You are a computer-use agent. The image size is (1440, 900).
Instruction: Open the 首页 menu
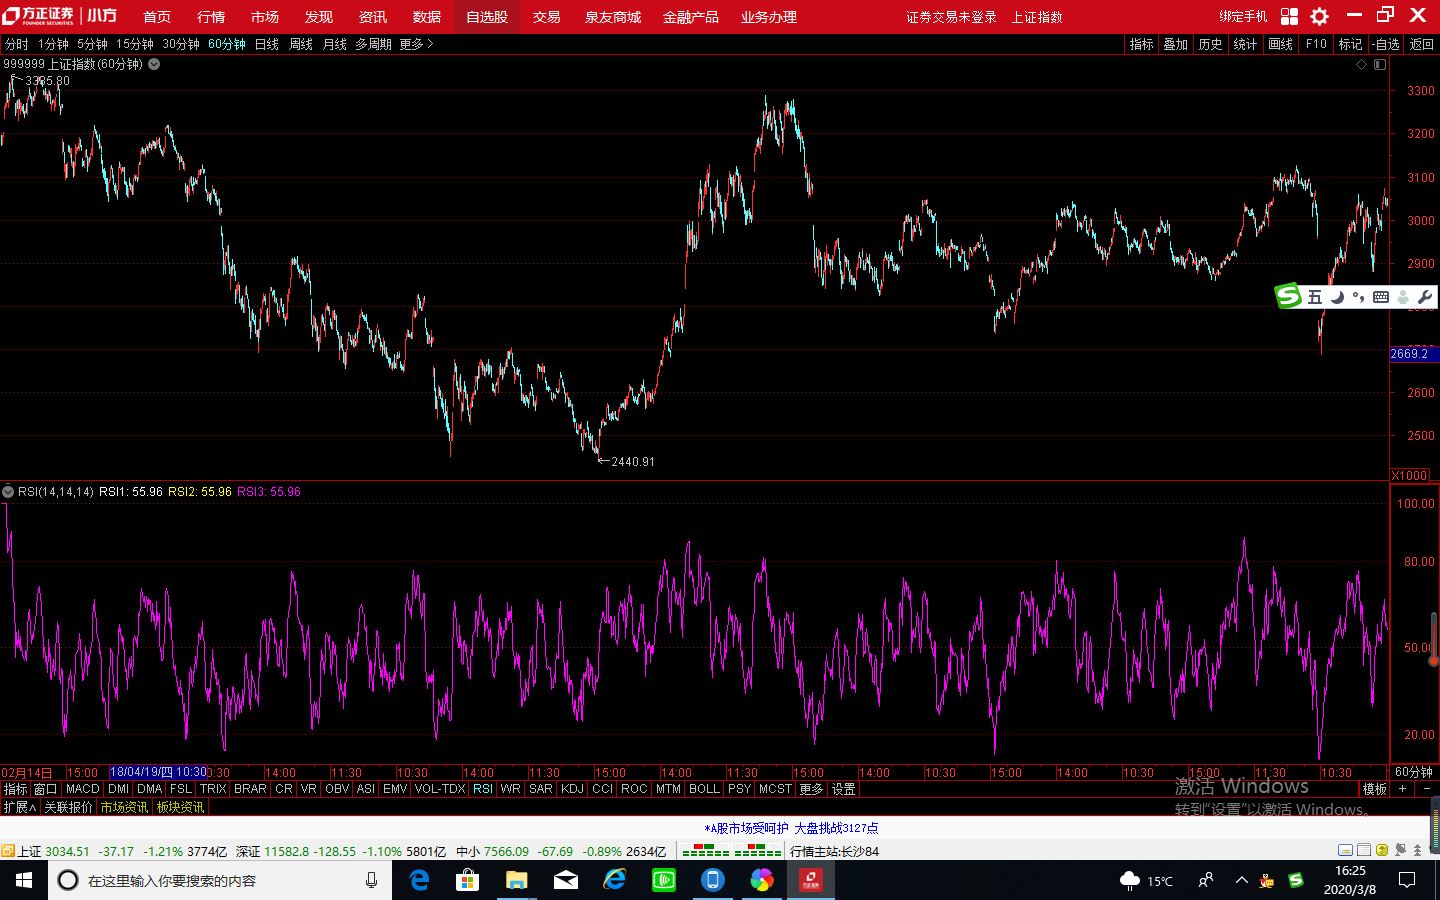coord(157,17)
